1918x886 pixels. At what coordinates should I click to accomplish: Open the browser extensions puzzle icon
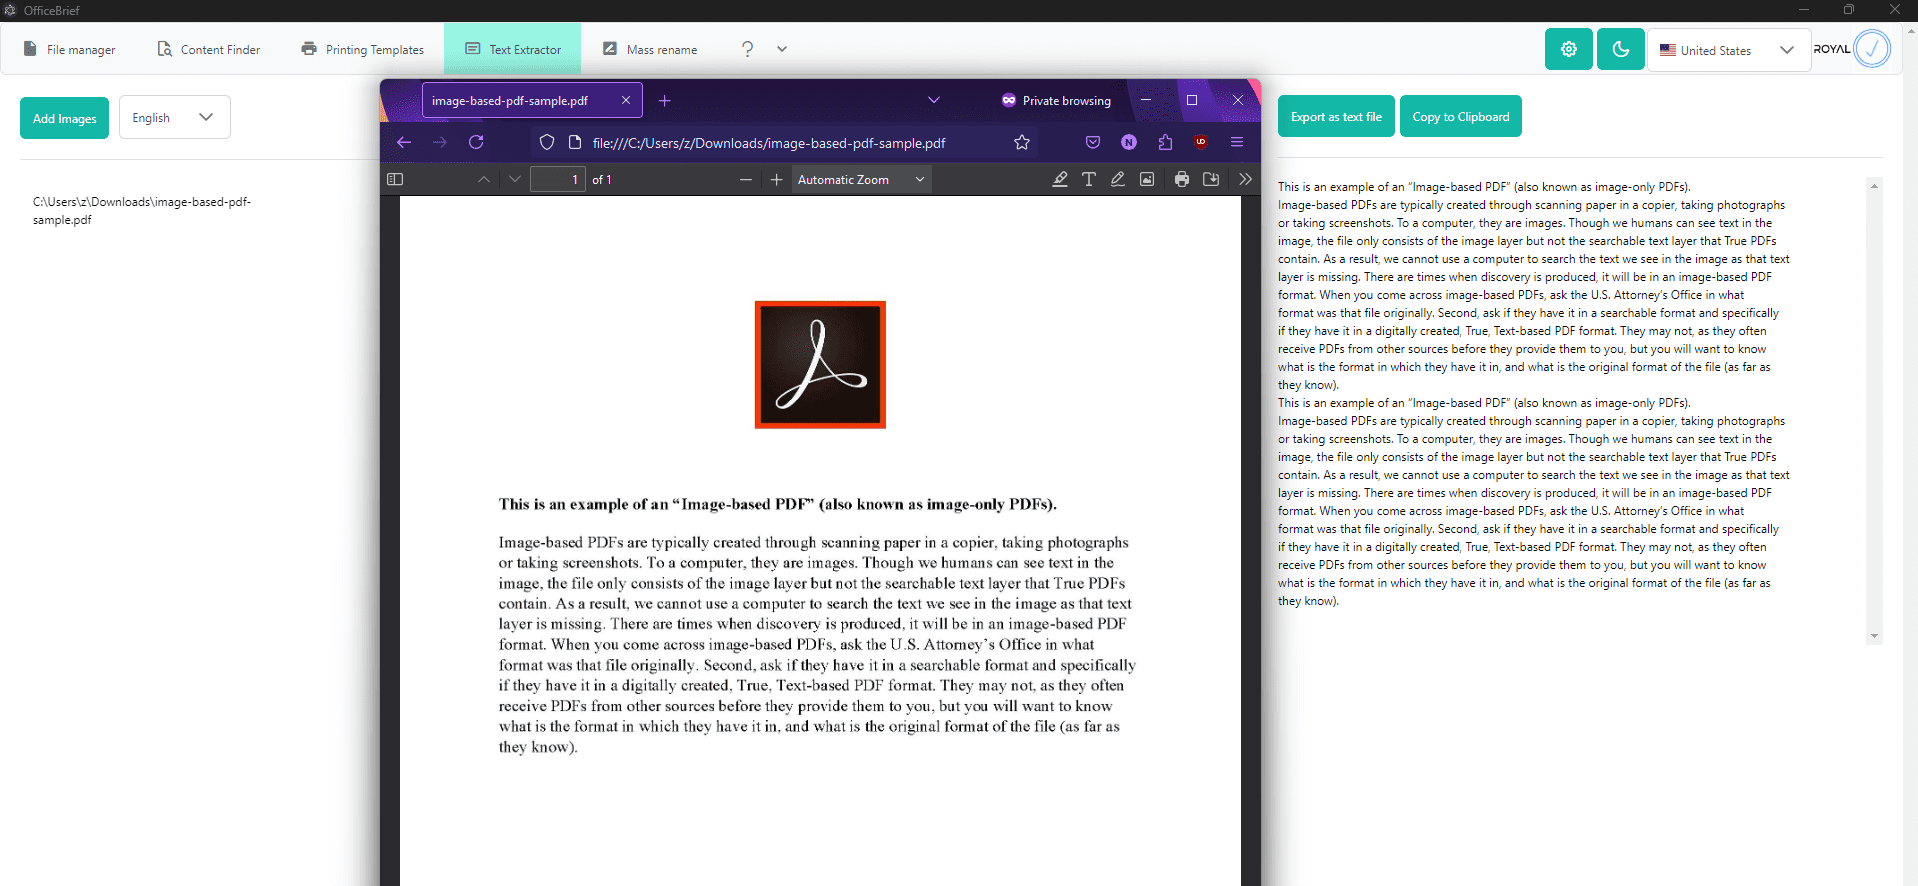tap(1165, 142)
